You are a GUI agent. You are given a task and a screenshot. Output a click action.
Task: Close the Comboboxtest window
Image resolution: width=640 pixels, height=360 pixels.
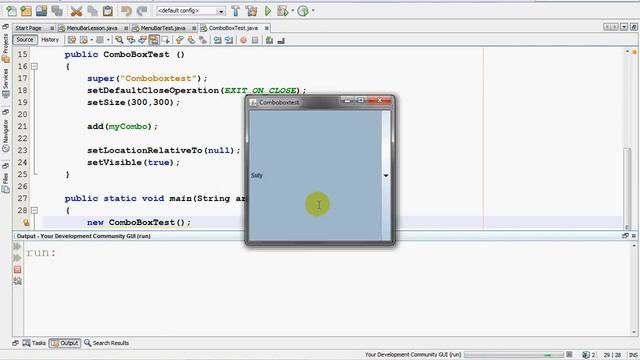tap(379, 100)
